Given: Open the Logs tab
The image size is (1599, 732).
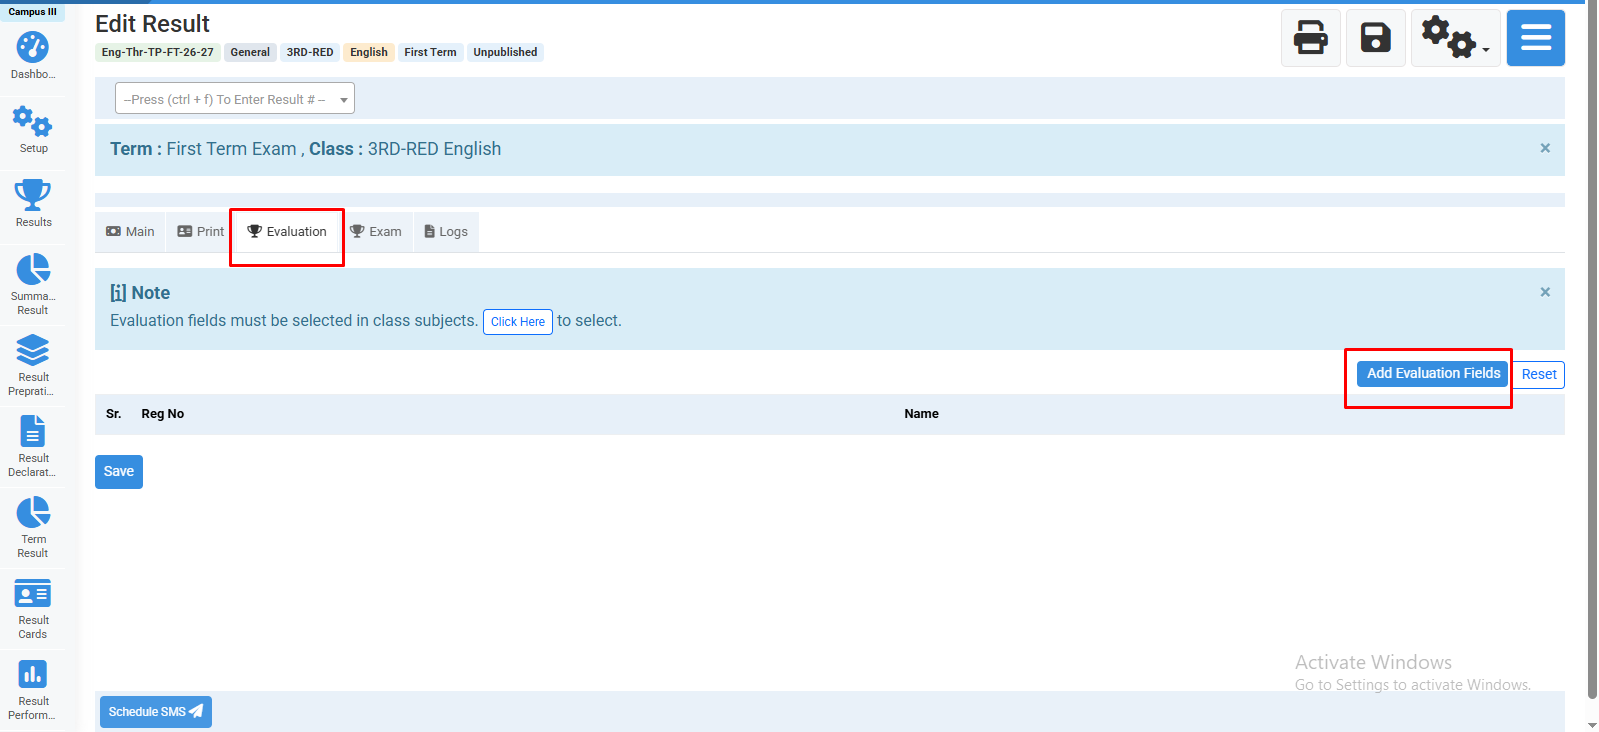Looking at the screenshot, I should pyautogui.click(x=446, y=232).
